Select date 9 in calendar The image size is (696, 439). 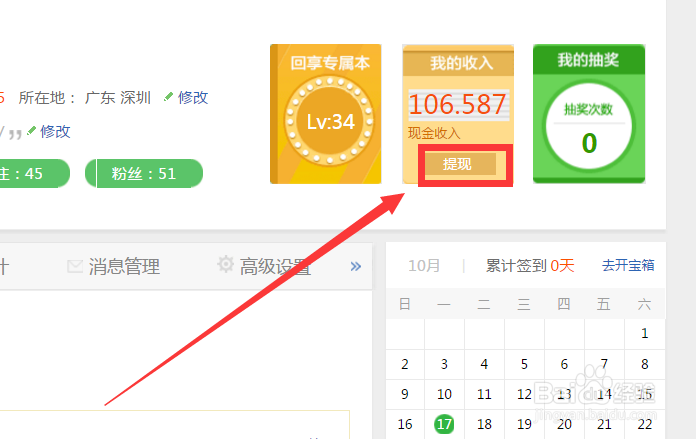pos(404,394)
